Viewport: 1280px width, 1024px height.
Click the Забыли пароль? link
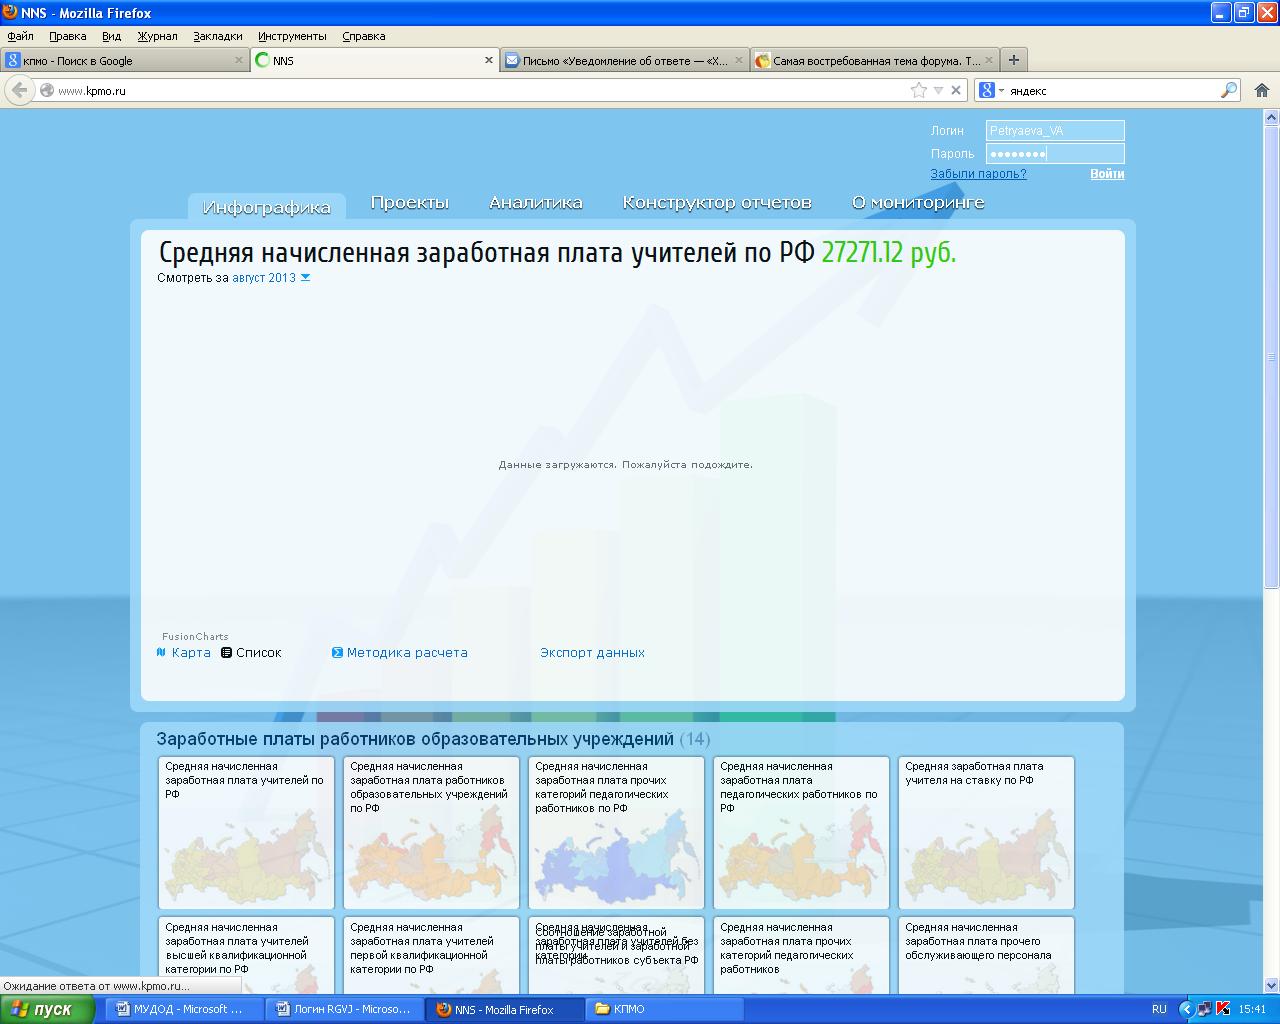[x=978, y=174]
